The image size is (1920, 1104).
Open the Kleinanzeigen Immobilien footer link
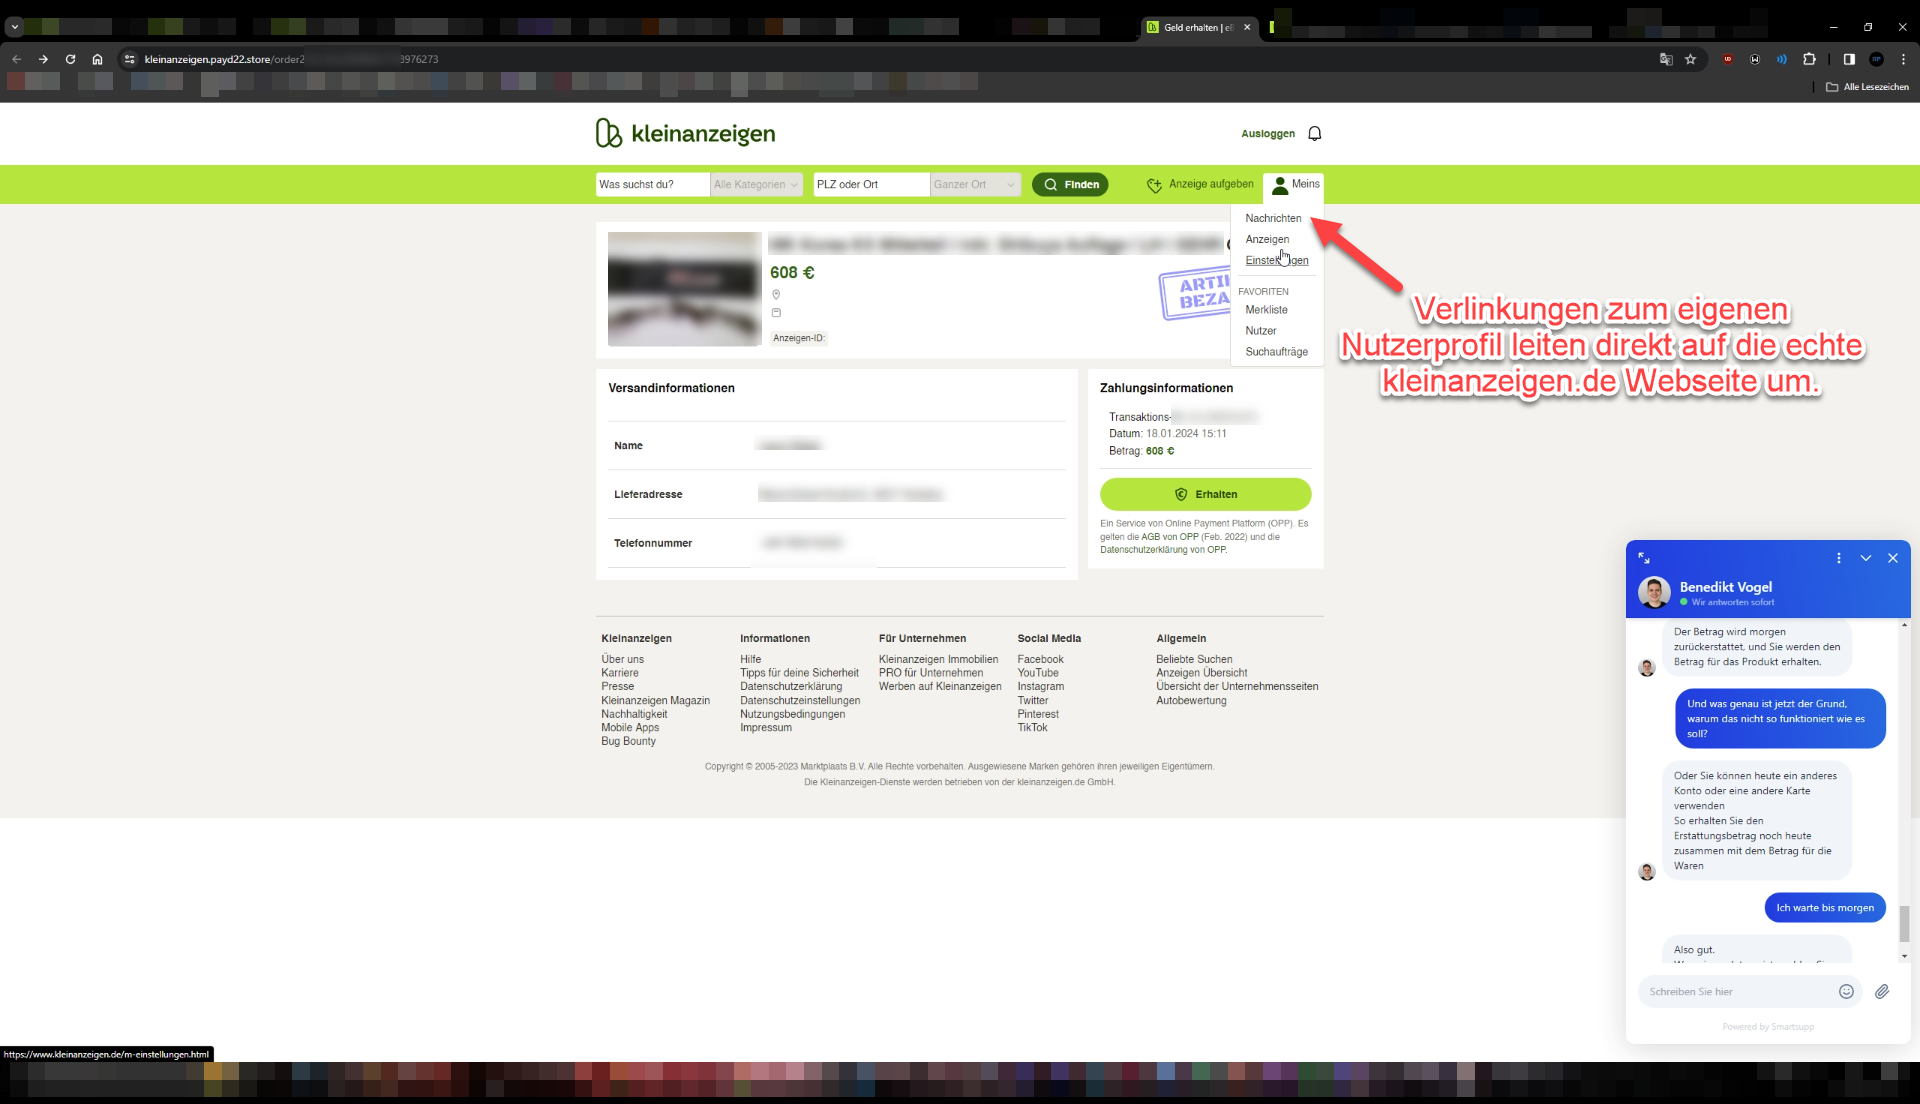938,660
